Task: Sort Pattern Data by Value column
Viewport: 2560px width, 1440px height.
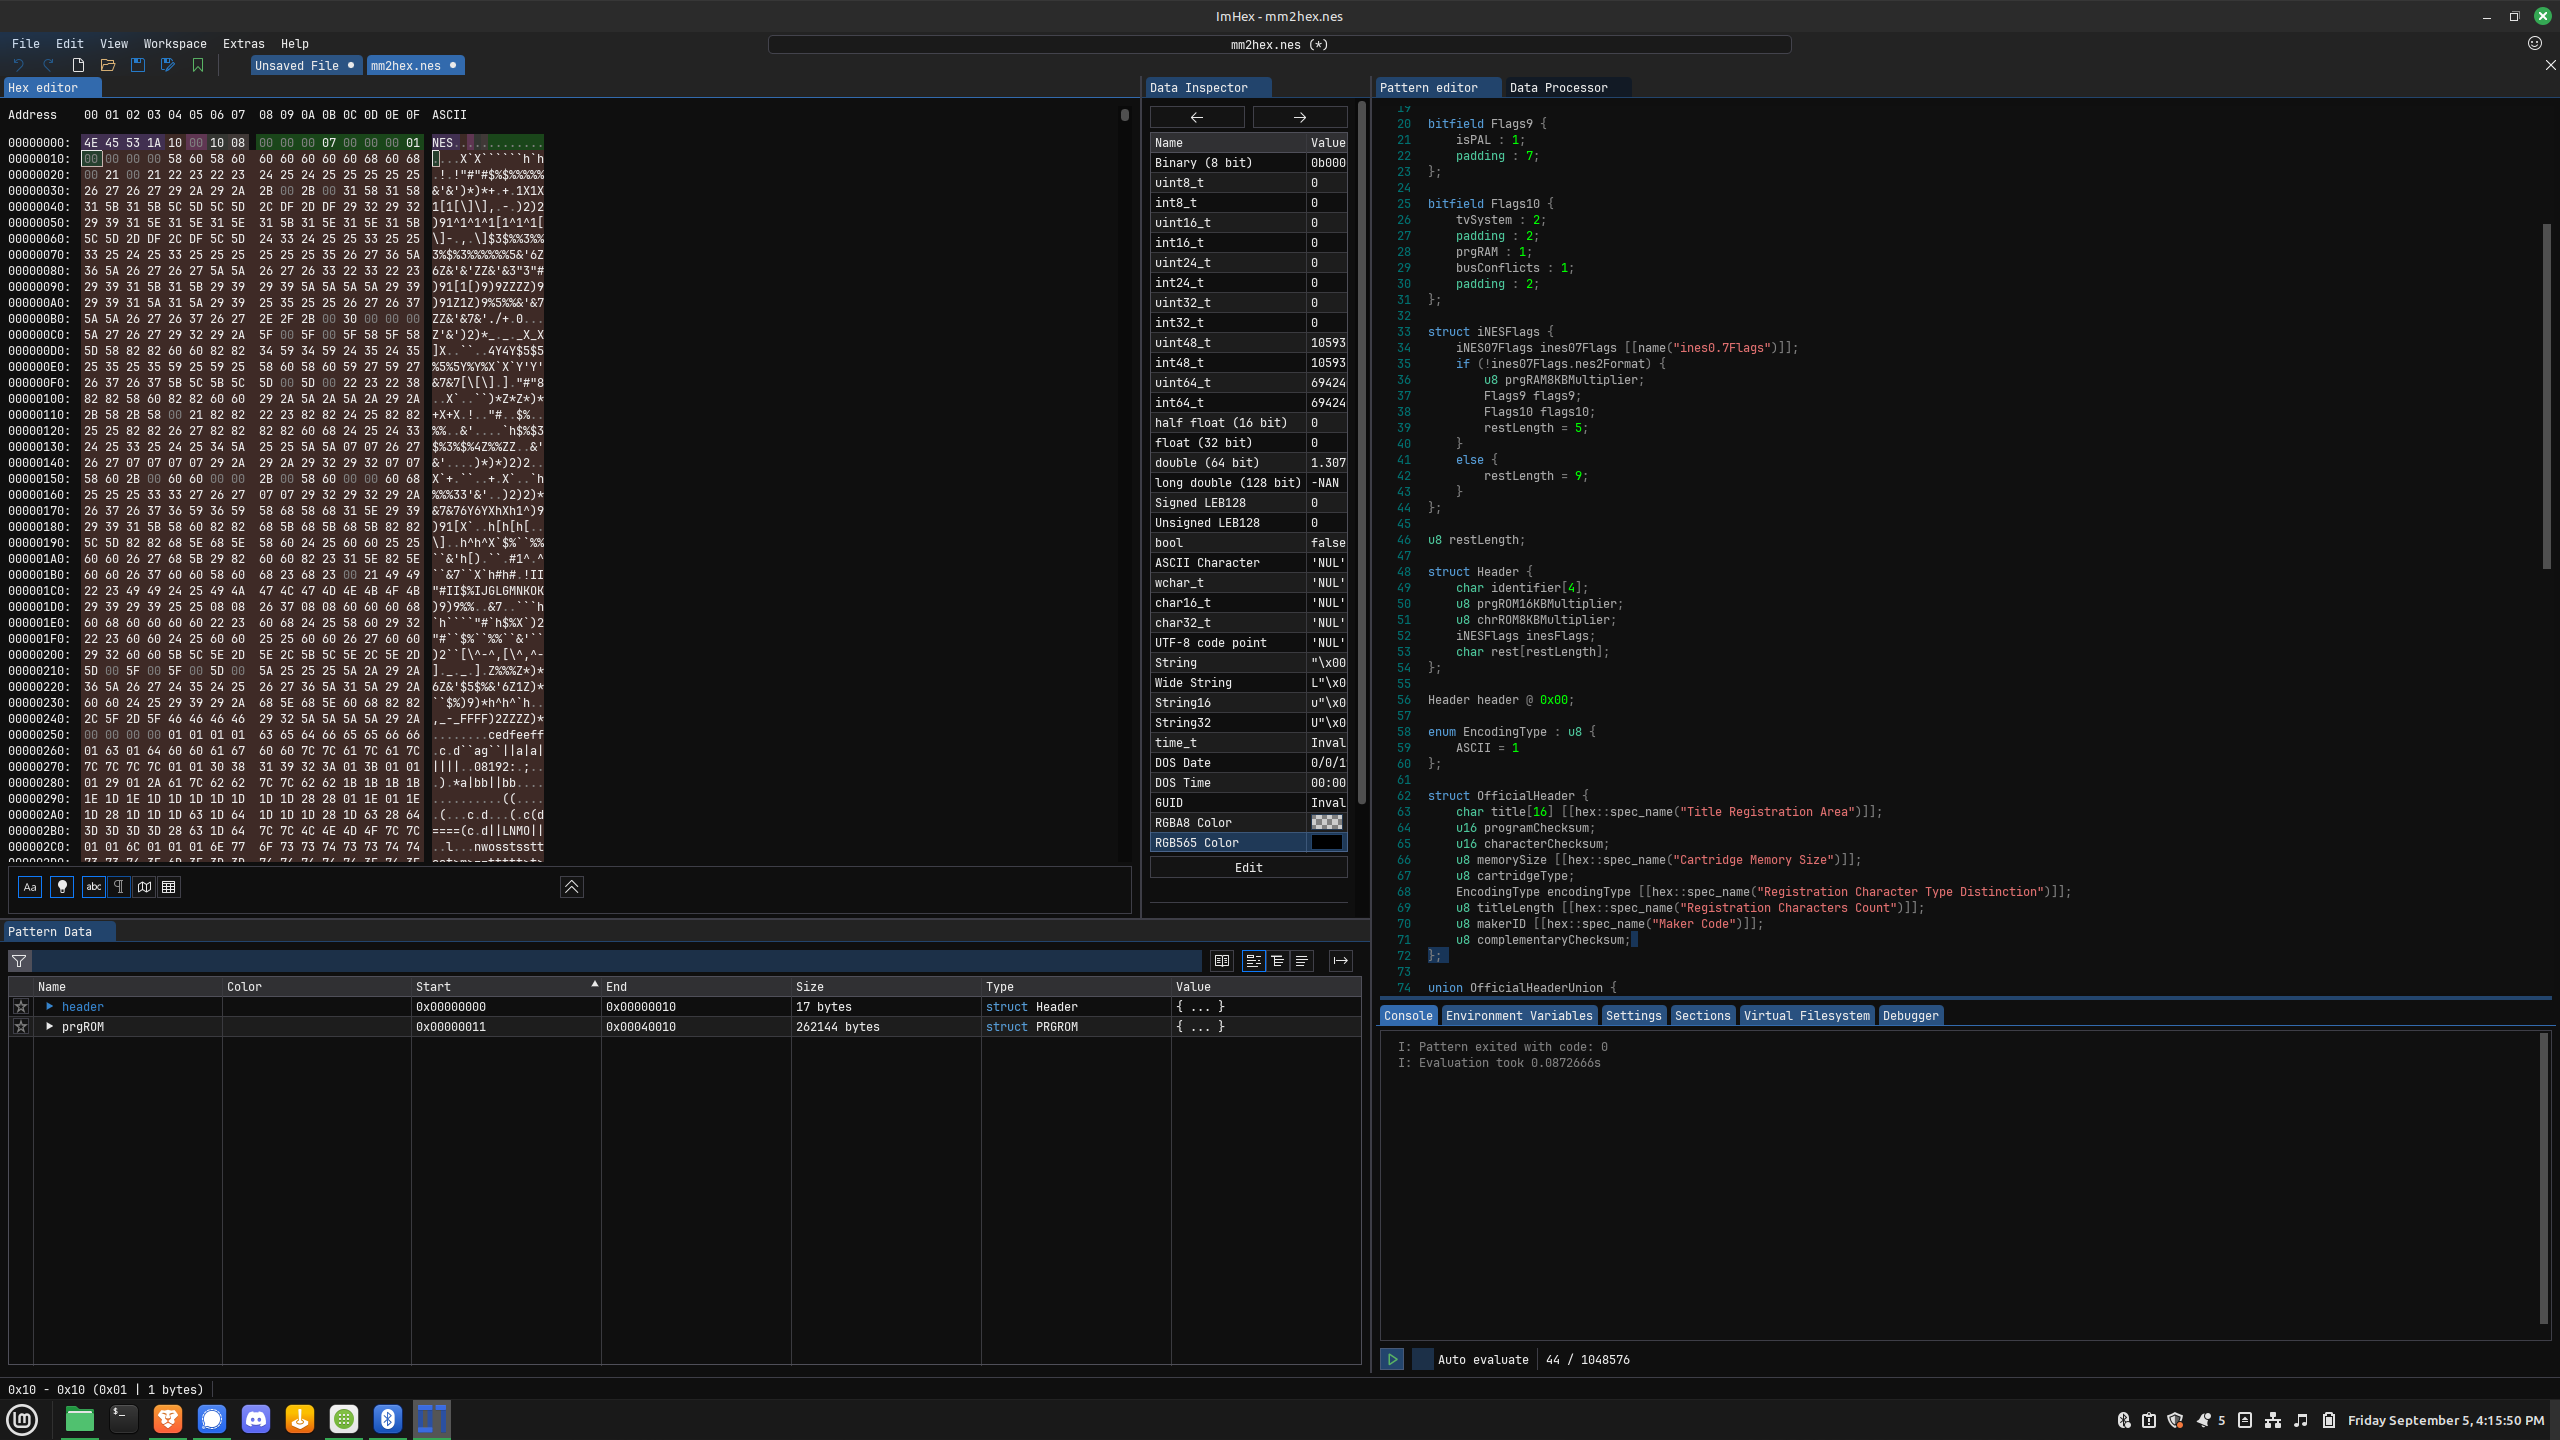Action: pos(1266,987)
